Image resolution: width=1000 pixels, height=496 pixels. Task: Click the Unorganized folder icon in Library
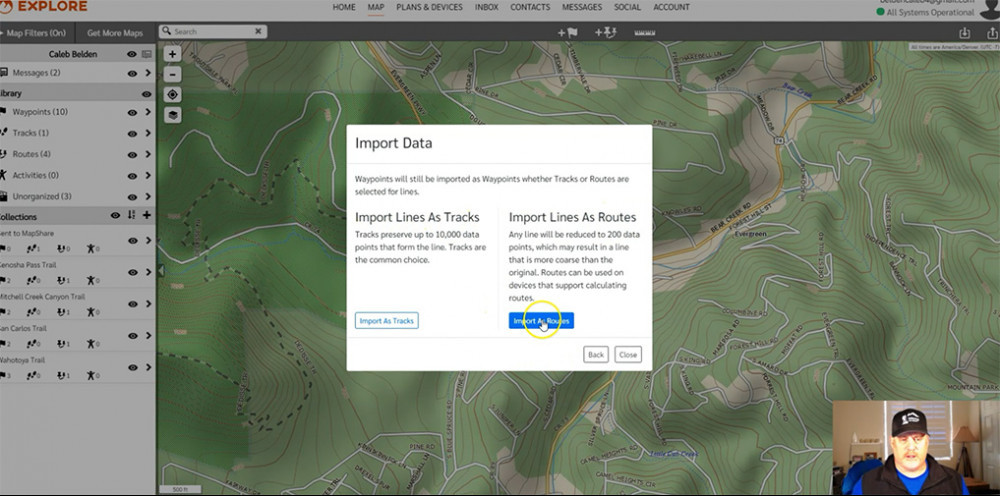click(3, 196)
